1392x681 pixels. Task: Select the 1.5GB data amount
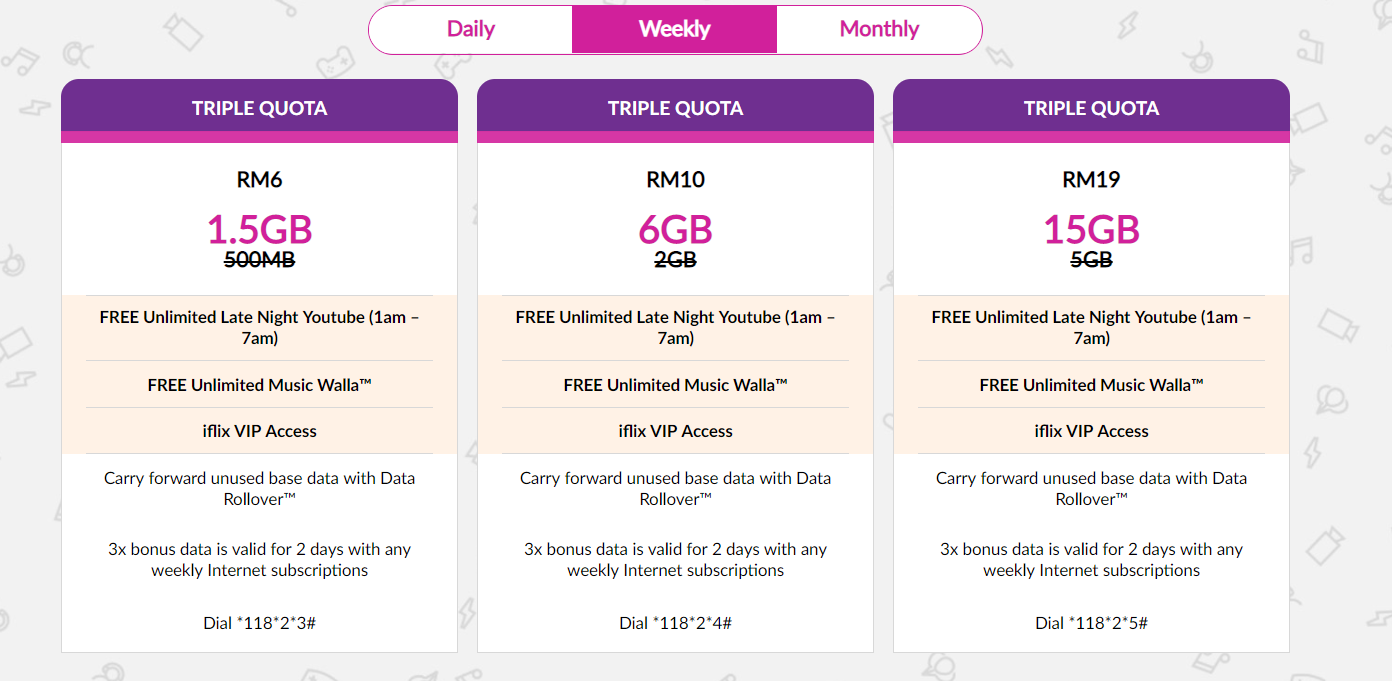coord(259,230)
